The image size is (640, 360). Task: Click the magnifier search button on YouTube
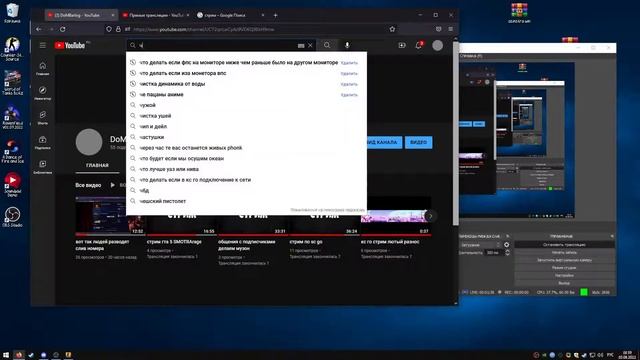tap(327, 45)
